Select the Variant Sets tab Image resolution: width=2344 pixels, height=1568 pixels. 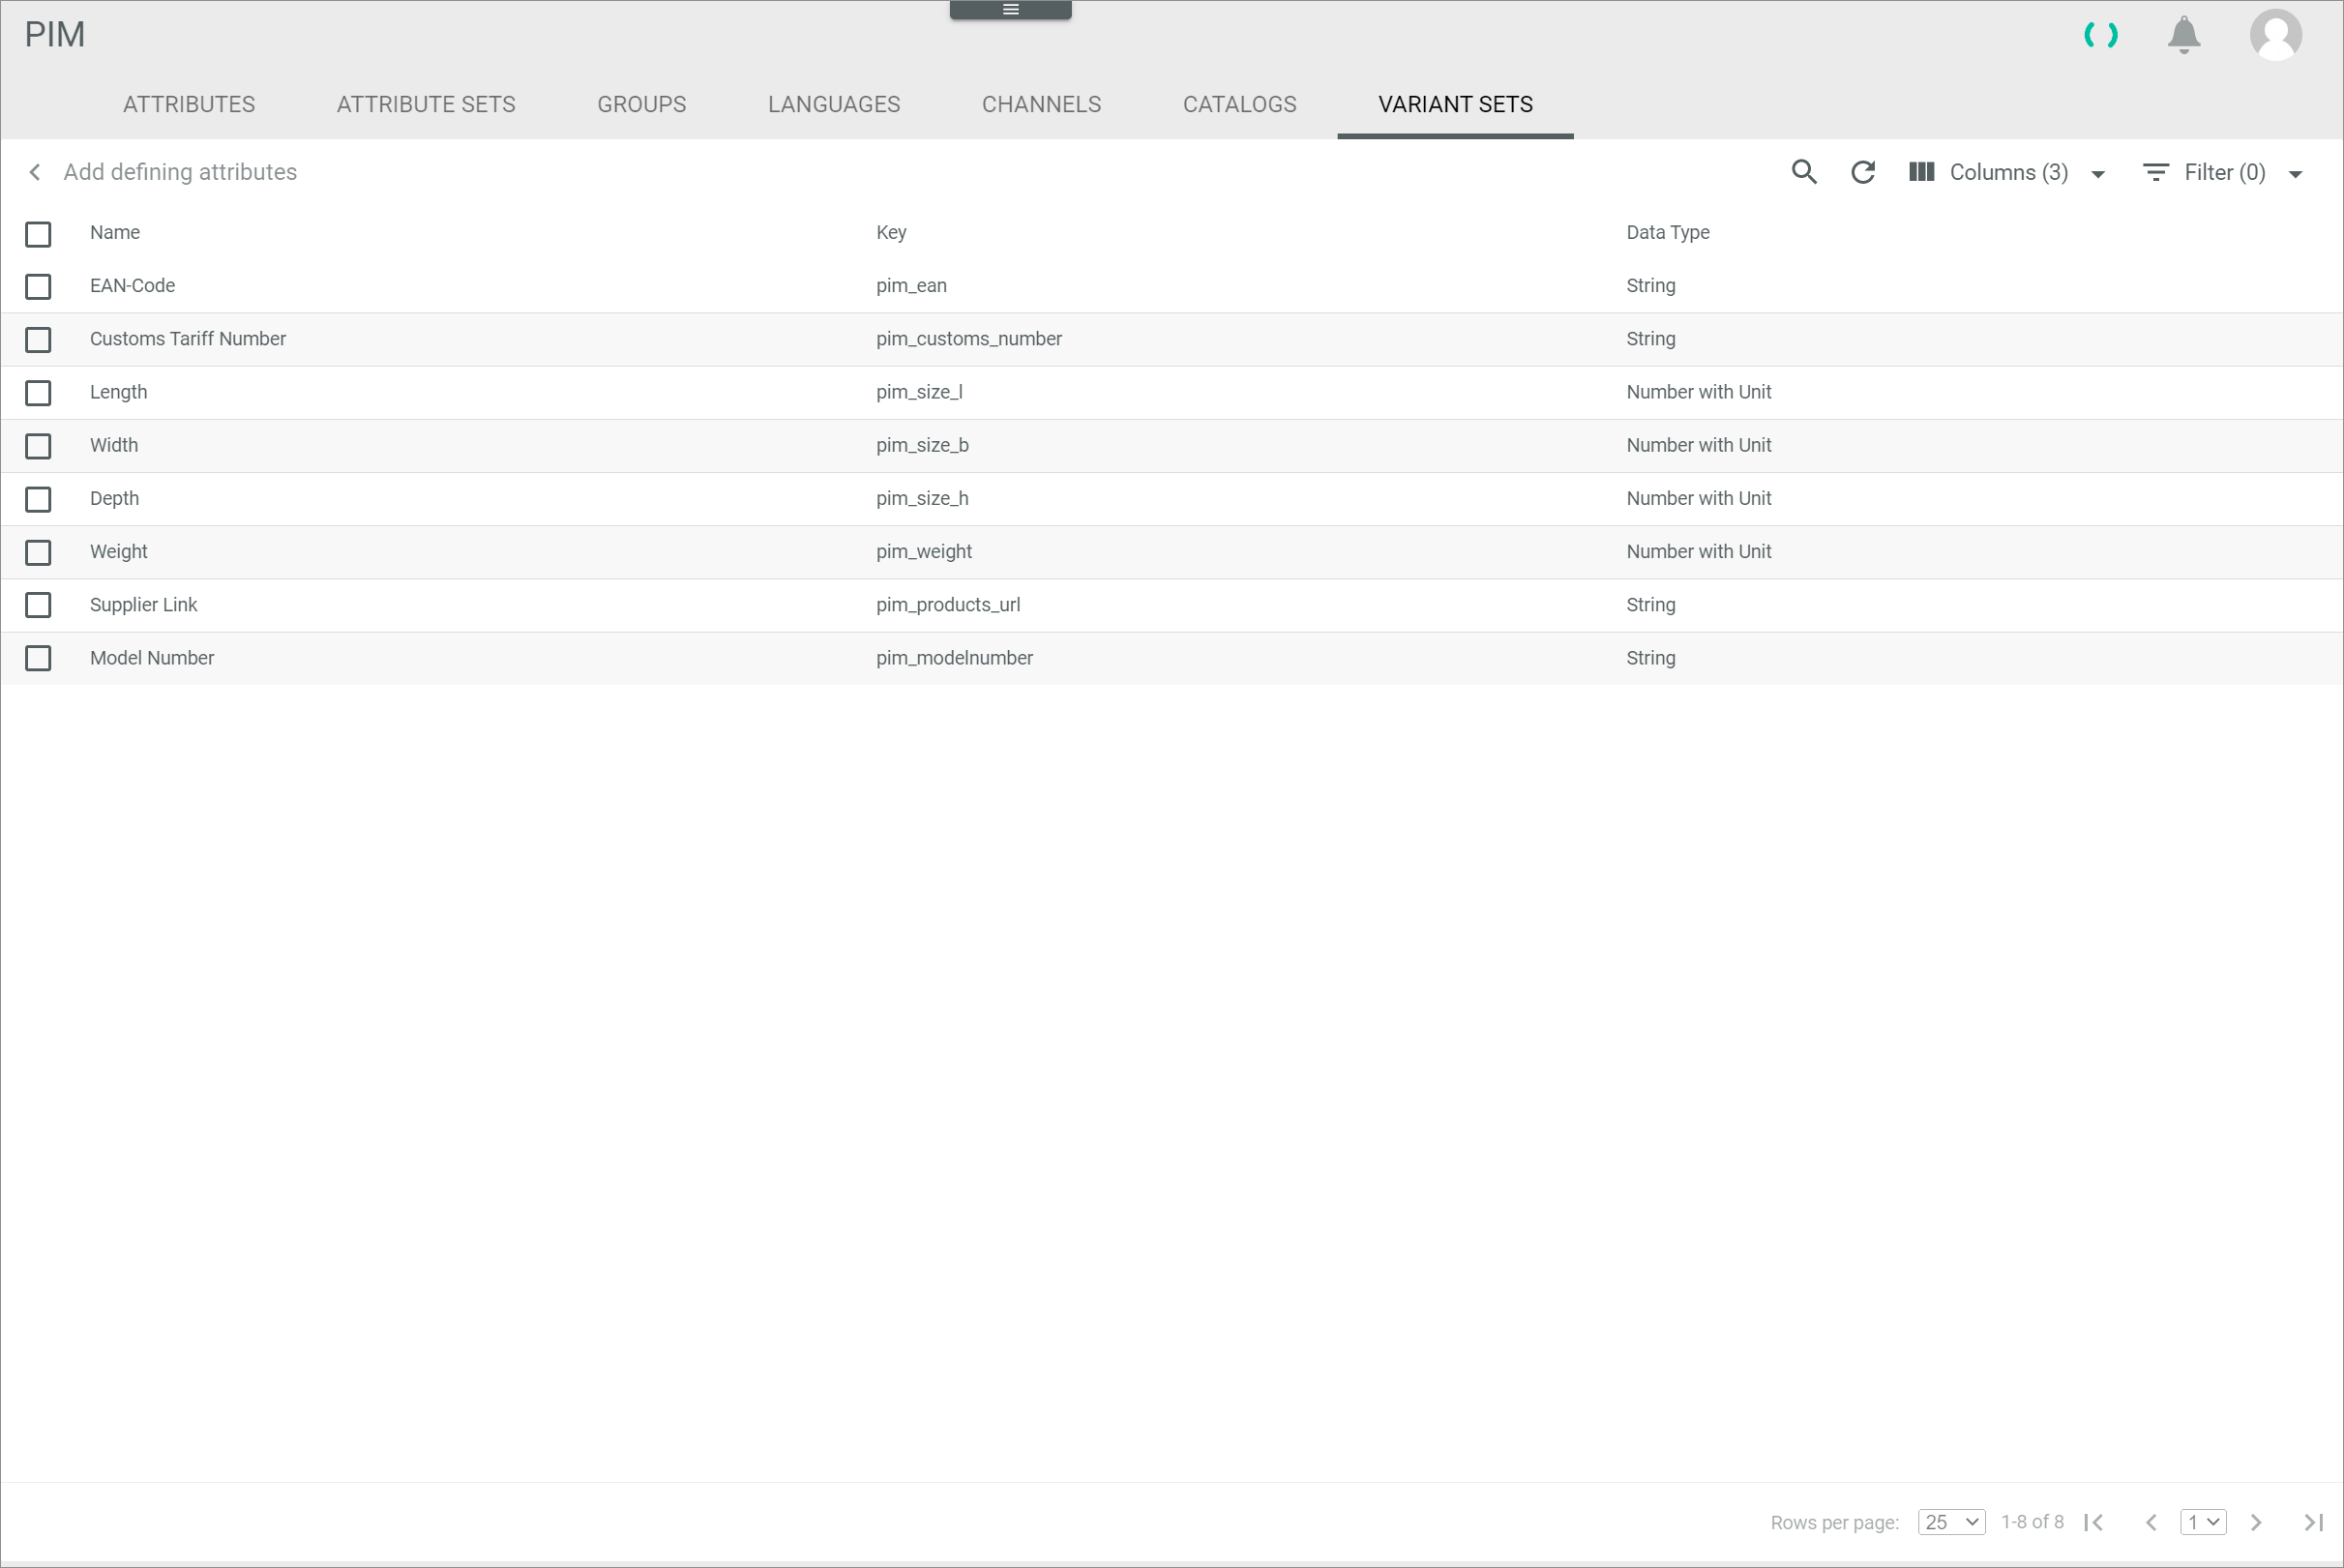pos(1455,104)
